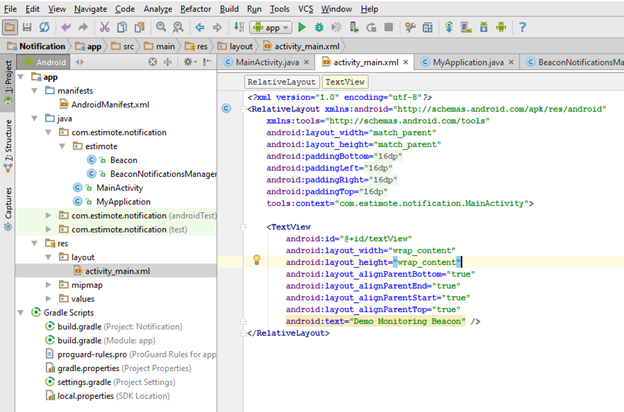This screenshot has height=412, width=624.
Task: Select AndroidManifest.xml in project tree
Action: point(110,105)
